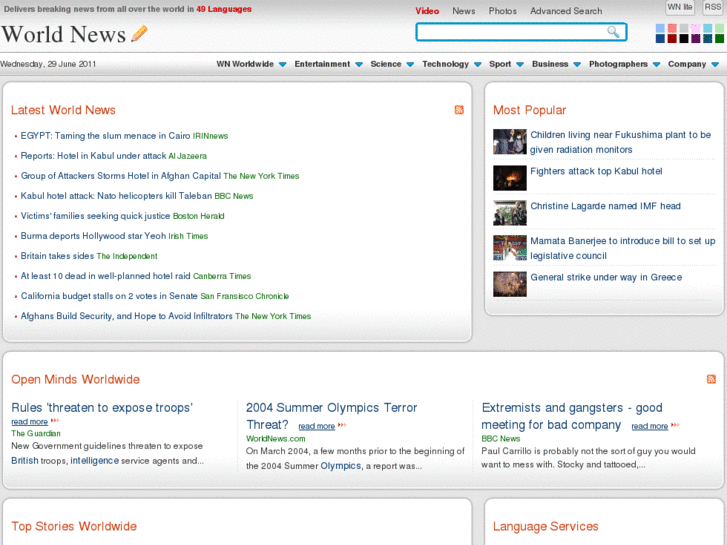
Task: Expand the Company menu arrow
Action: point(715,64)
